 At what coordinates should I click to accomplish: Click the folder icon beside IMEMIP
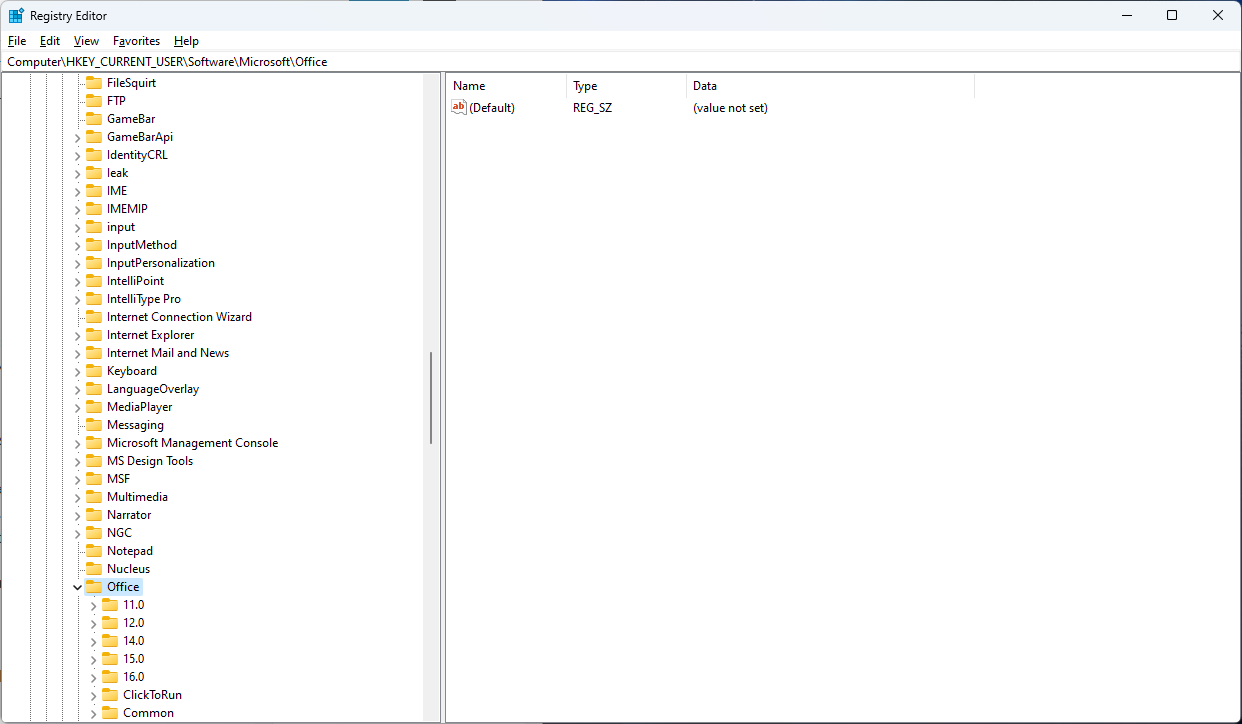[x=94, y=209]
